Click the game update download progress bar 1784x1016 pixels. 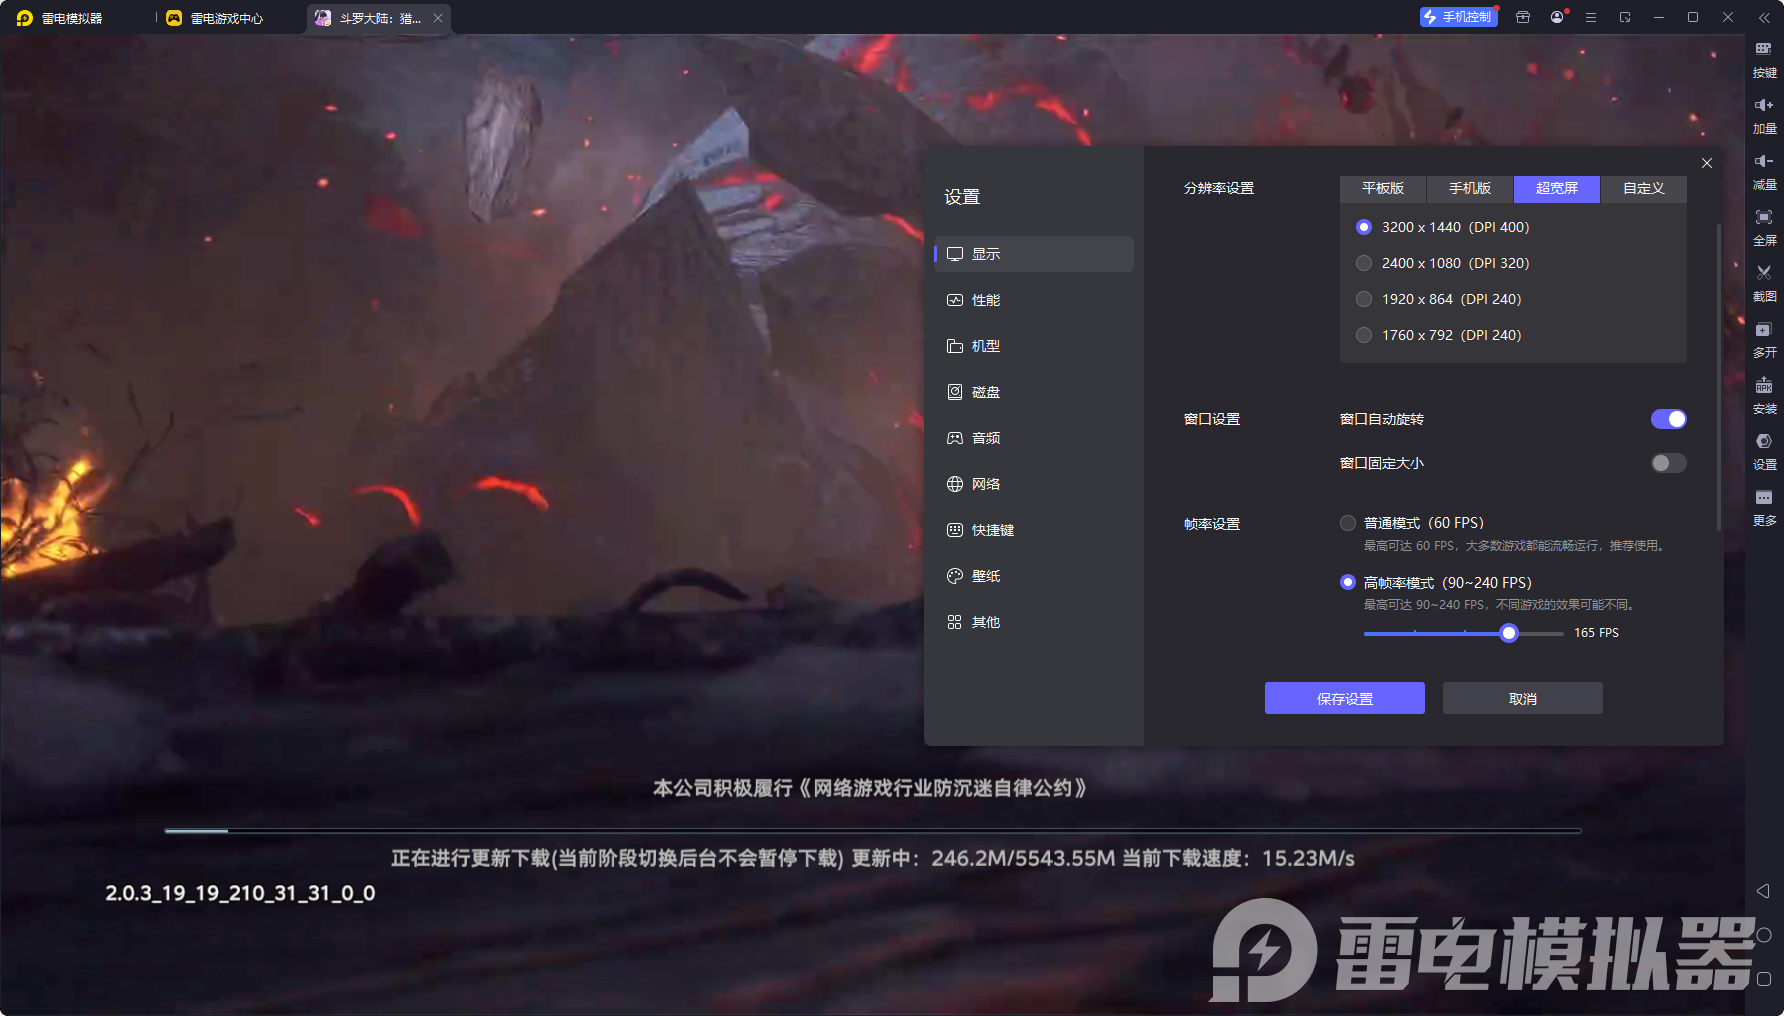click(x=873, y=831)
